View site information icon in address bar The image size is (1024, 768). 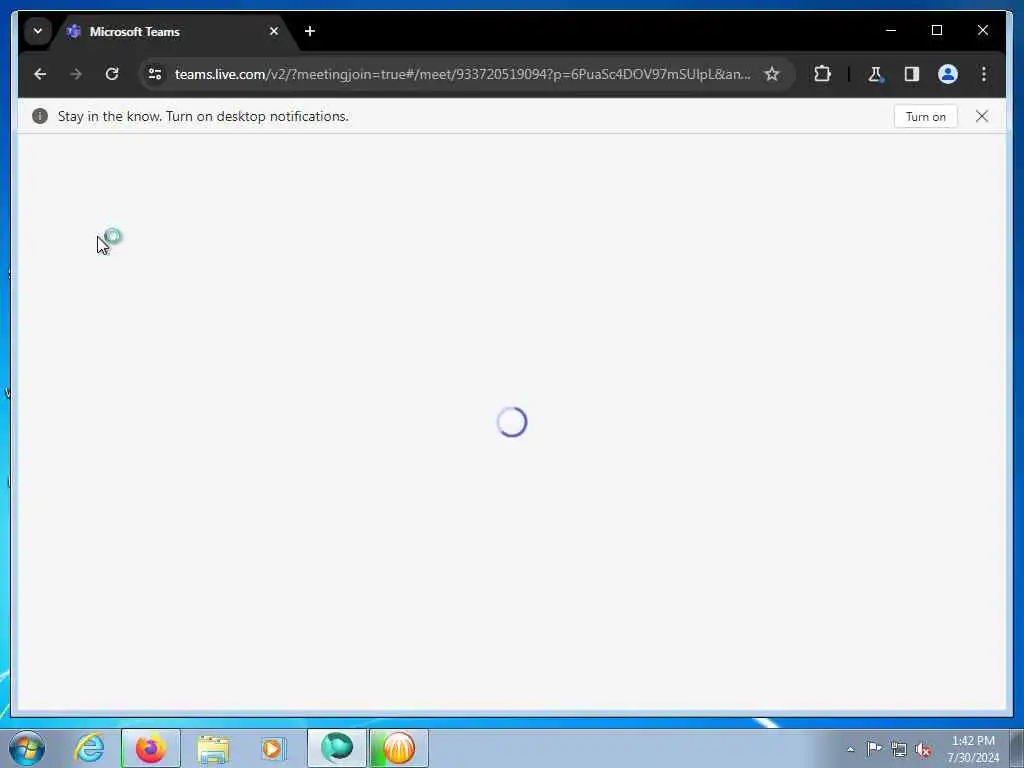coord(155,74)
